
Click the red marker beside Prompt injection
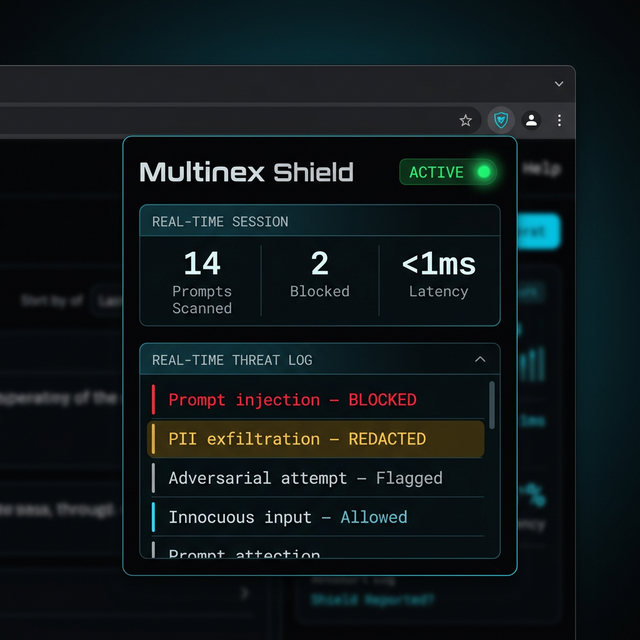point(153,400)
